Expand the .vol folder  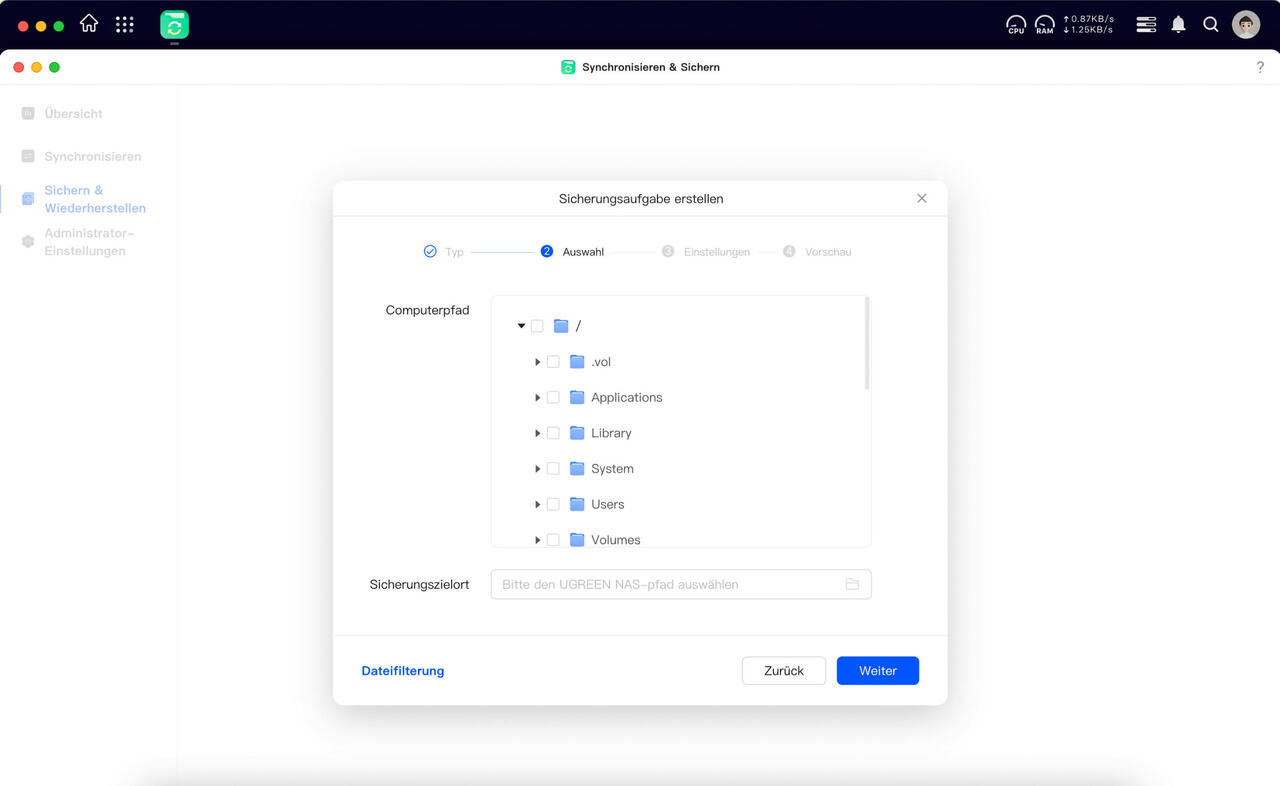[x=538, y=362]
